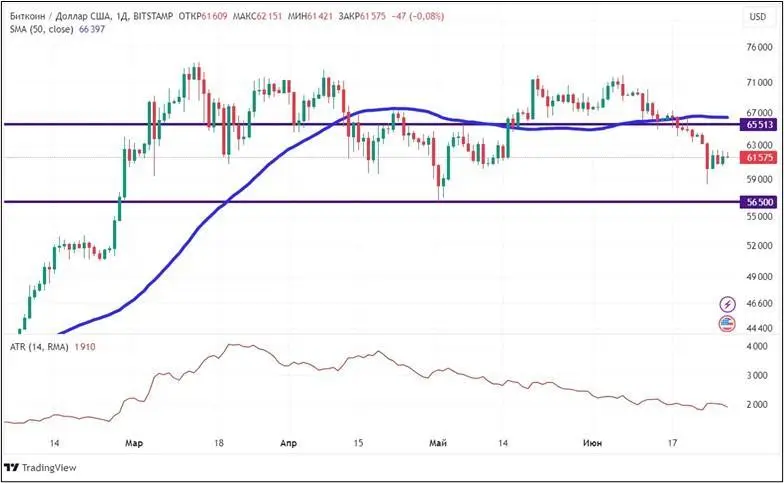This screenshot has width=784, height=483.
Task: Click the Май date on time axis
Action: [x=436, y=440]
